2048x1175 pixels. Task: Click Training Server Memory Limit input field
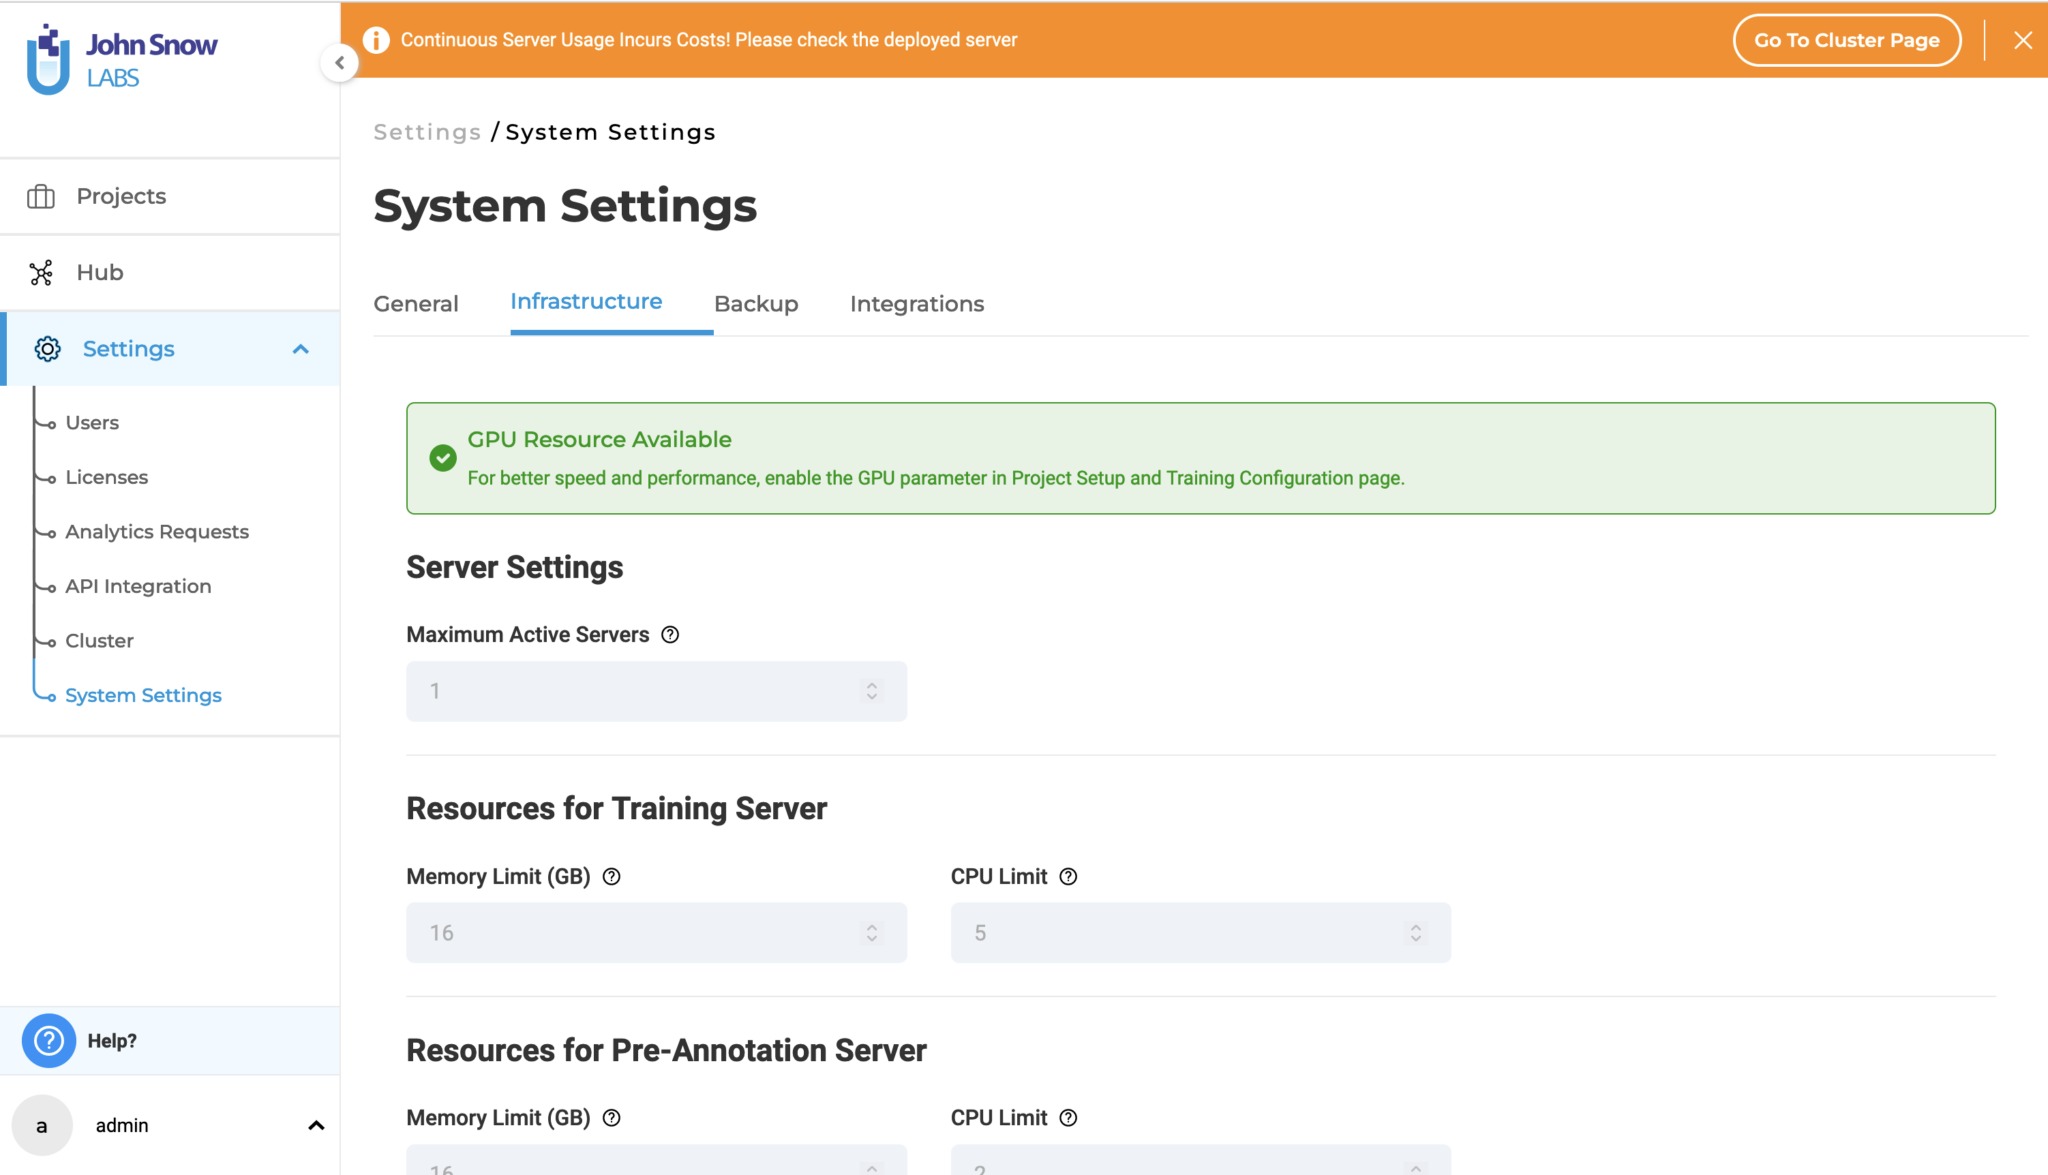pos(640,933)
